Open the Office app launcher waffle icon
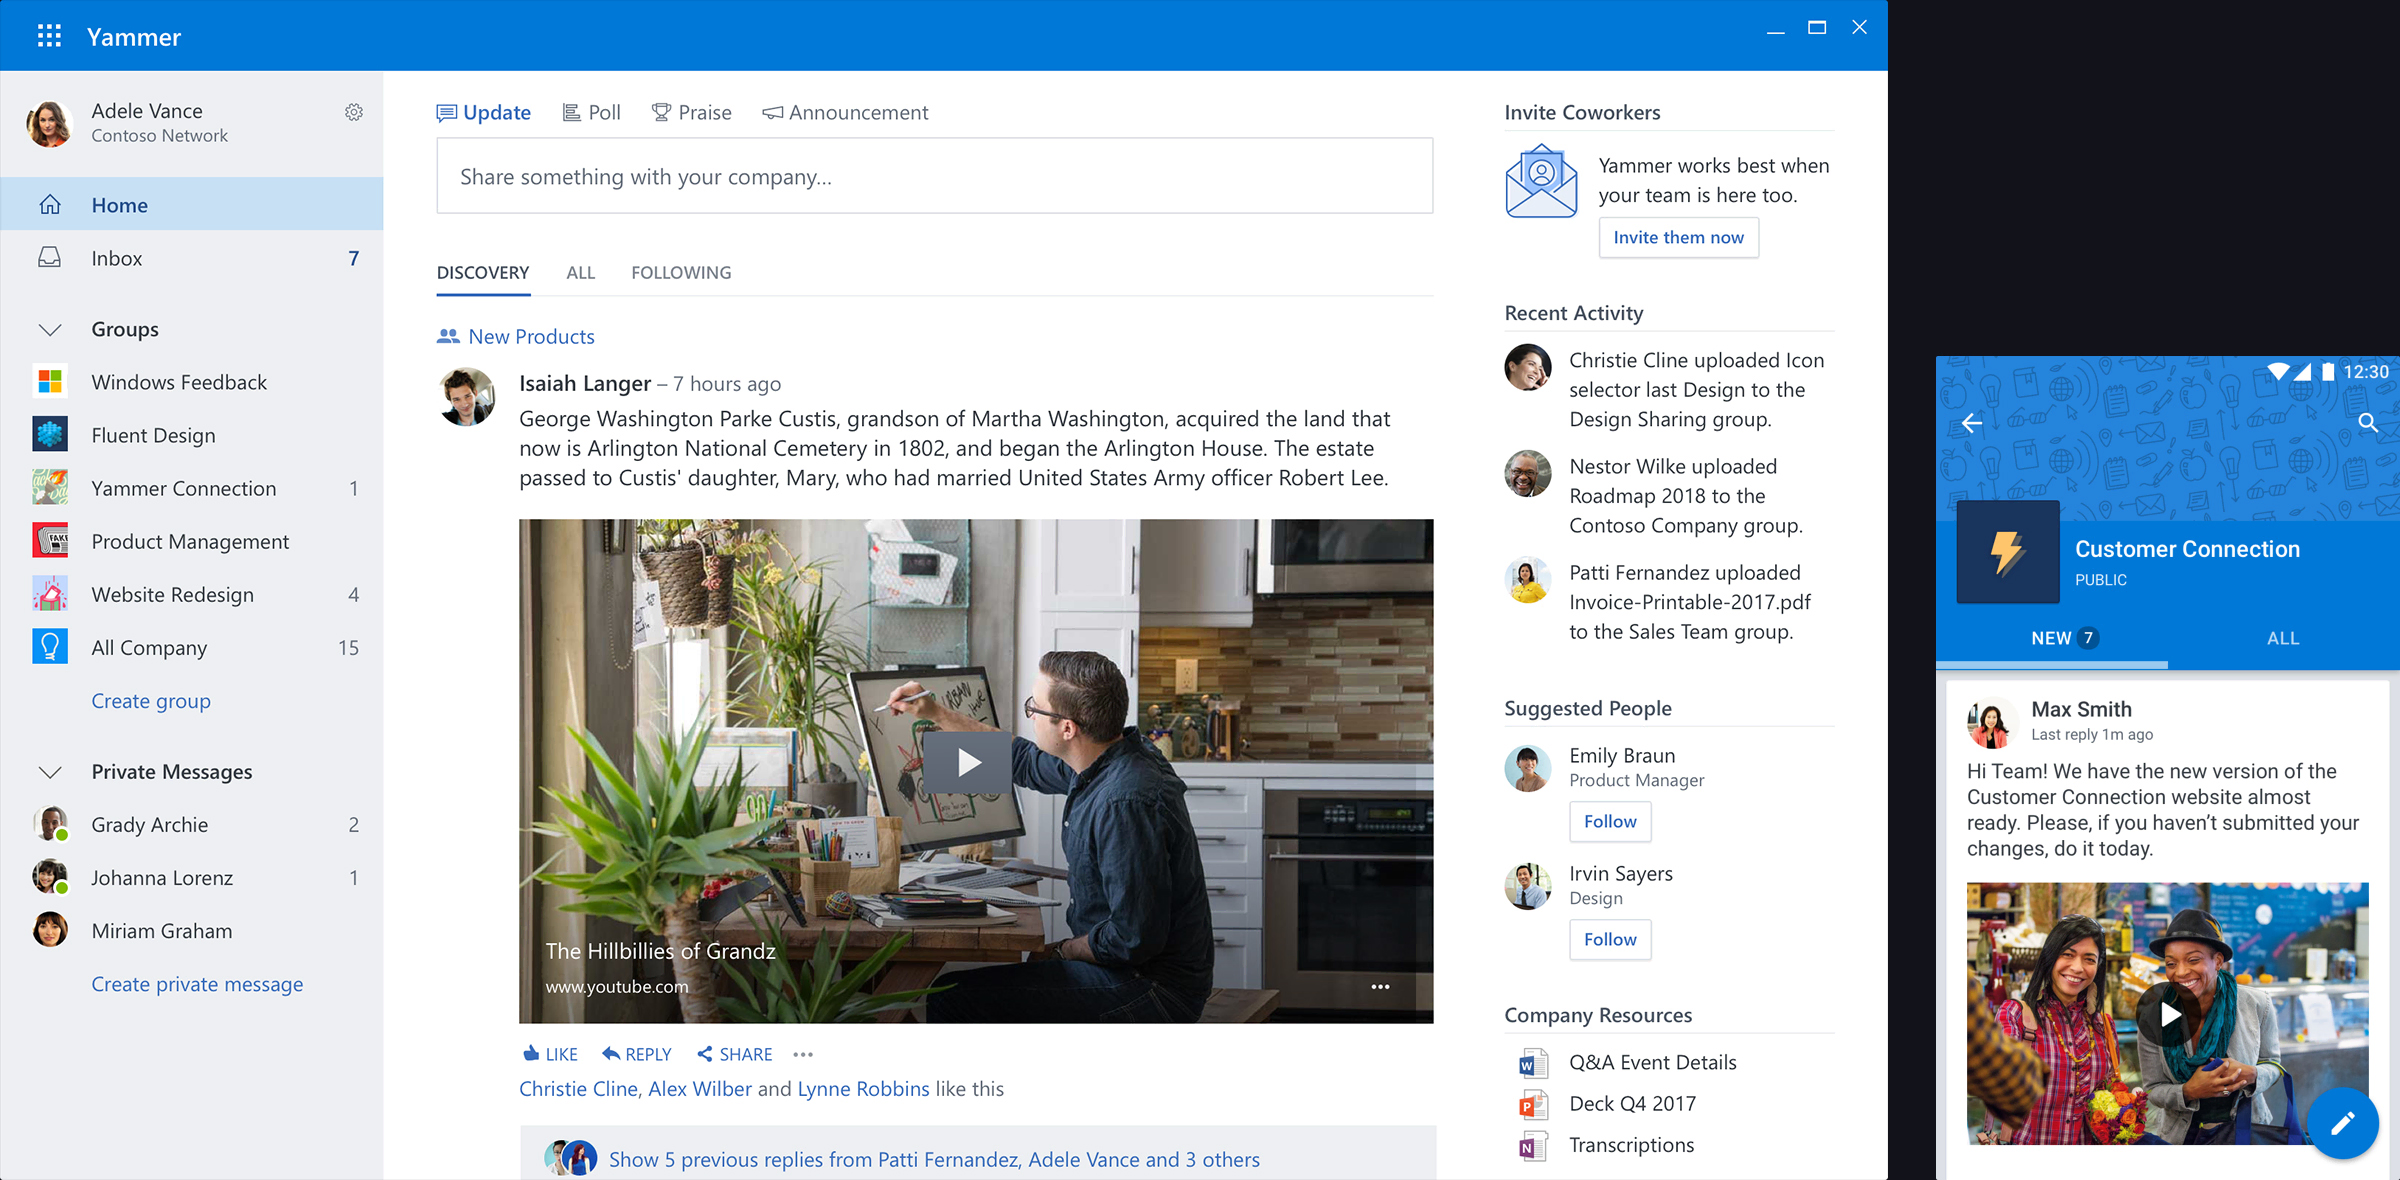Screen dimensions: 2400x1180 [47, 35]
